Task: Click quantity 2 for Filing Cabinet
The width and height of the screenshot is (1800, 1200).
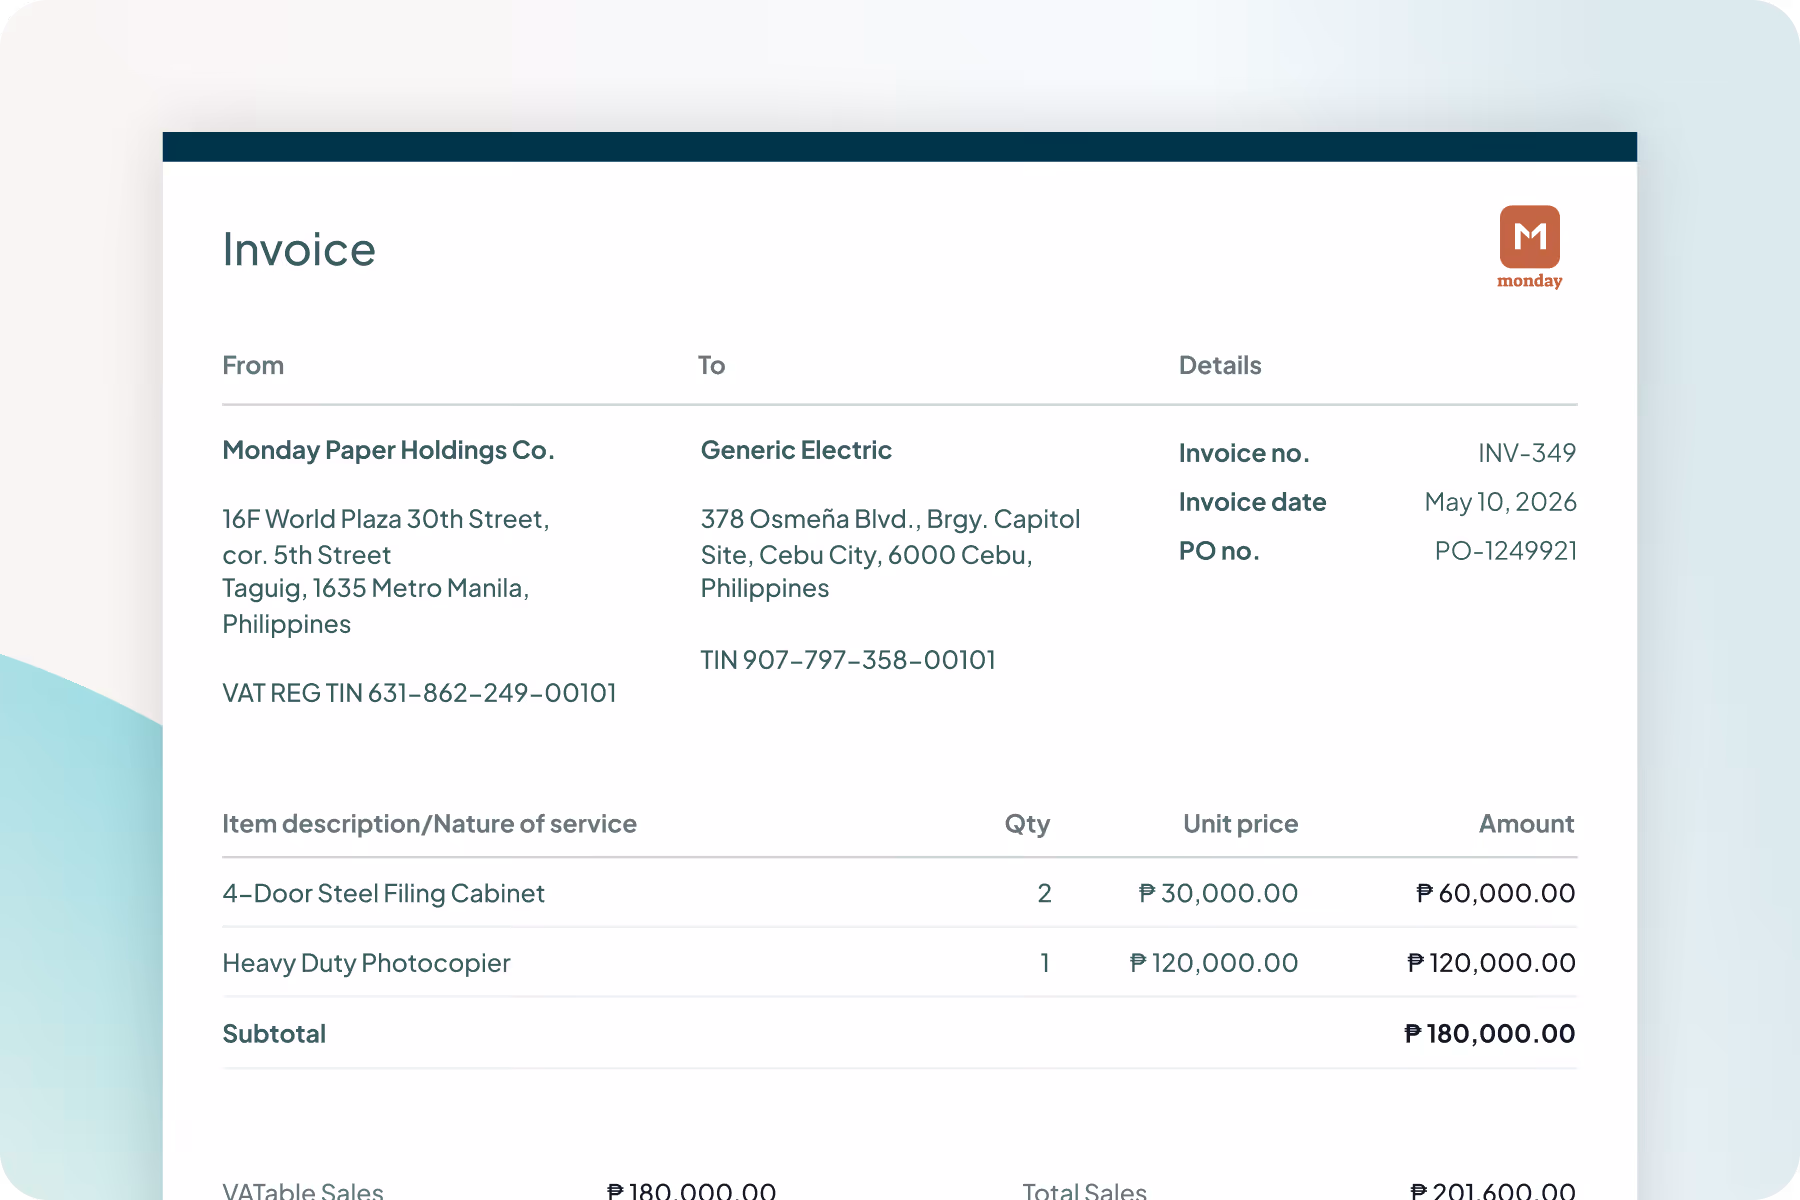Action: pos(1044,893)
